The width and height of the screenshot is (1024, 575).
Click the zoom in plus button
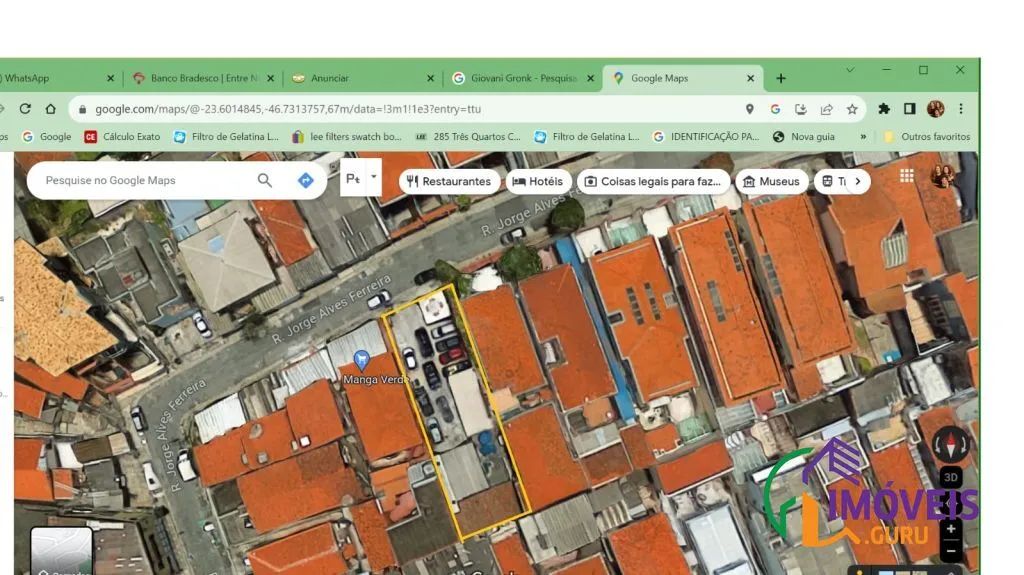click(x=951, y=528)
